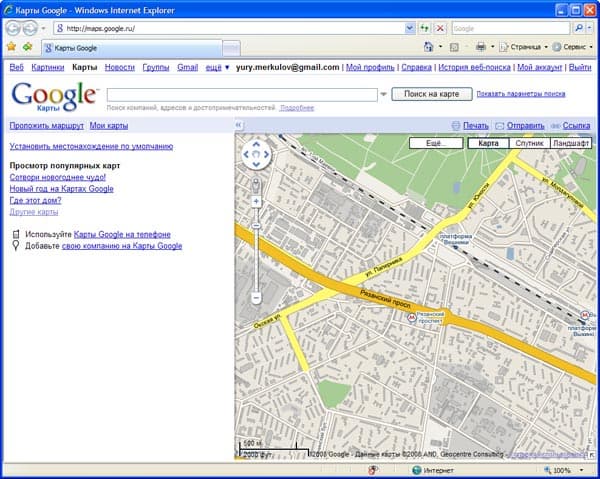The width and height of the screenshot is (600, 479).
Task: Click the search magnifier icon
Action: click(579, 28)
